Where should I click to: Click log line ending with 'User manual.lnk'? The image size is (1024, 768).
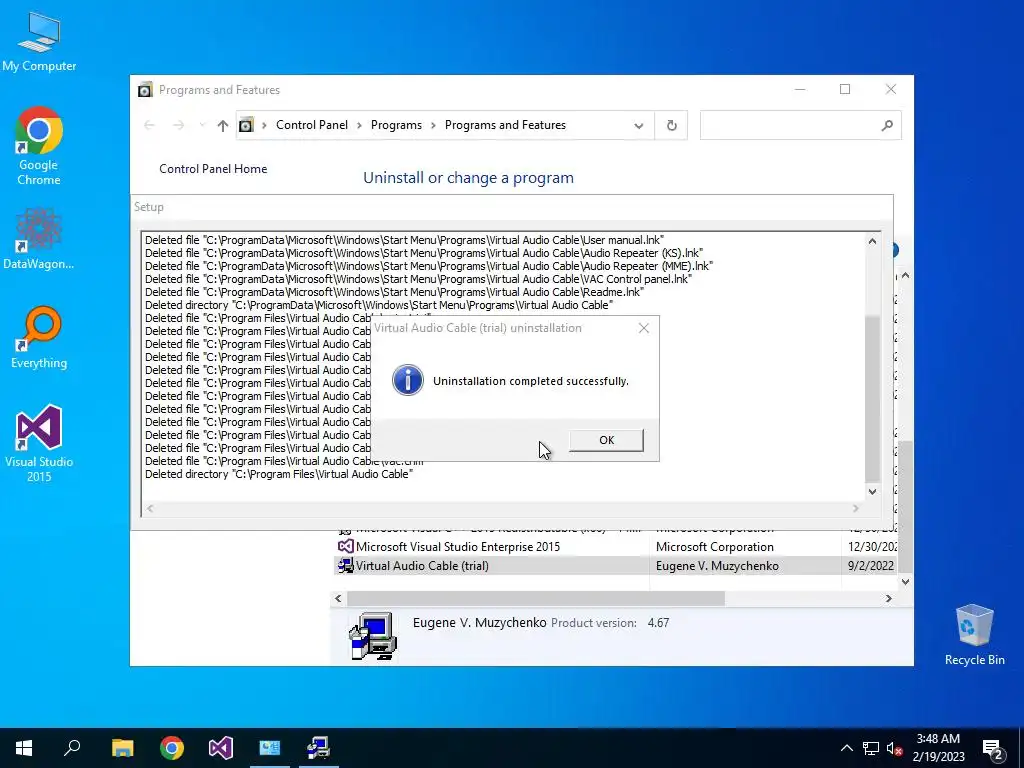[x=404, y=240]
